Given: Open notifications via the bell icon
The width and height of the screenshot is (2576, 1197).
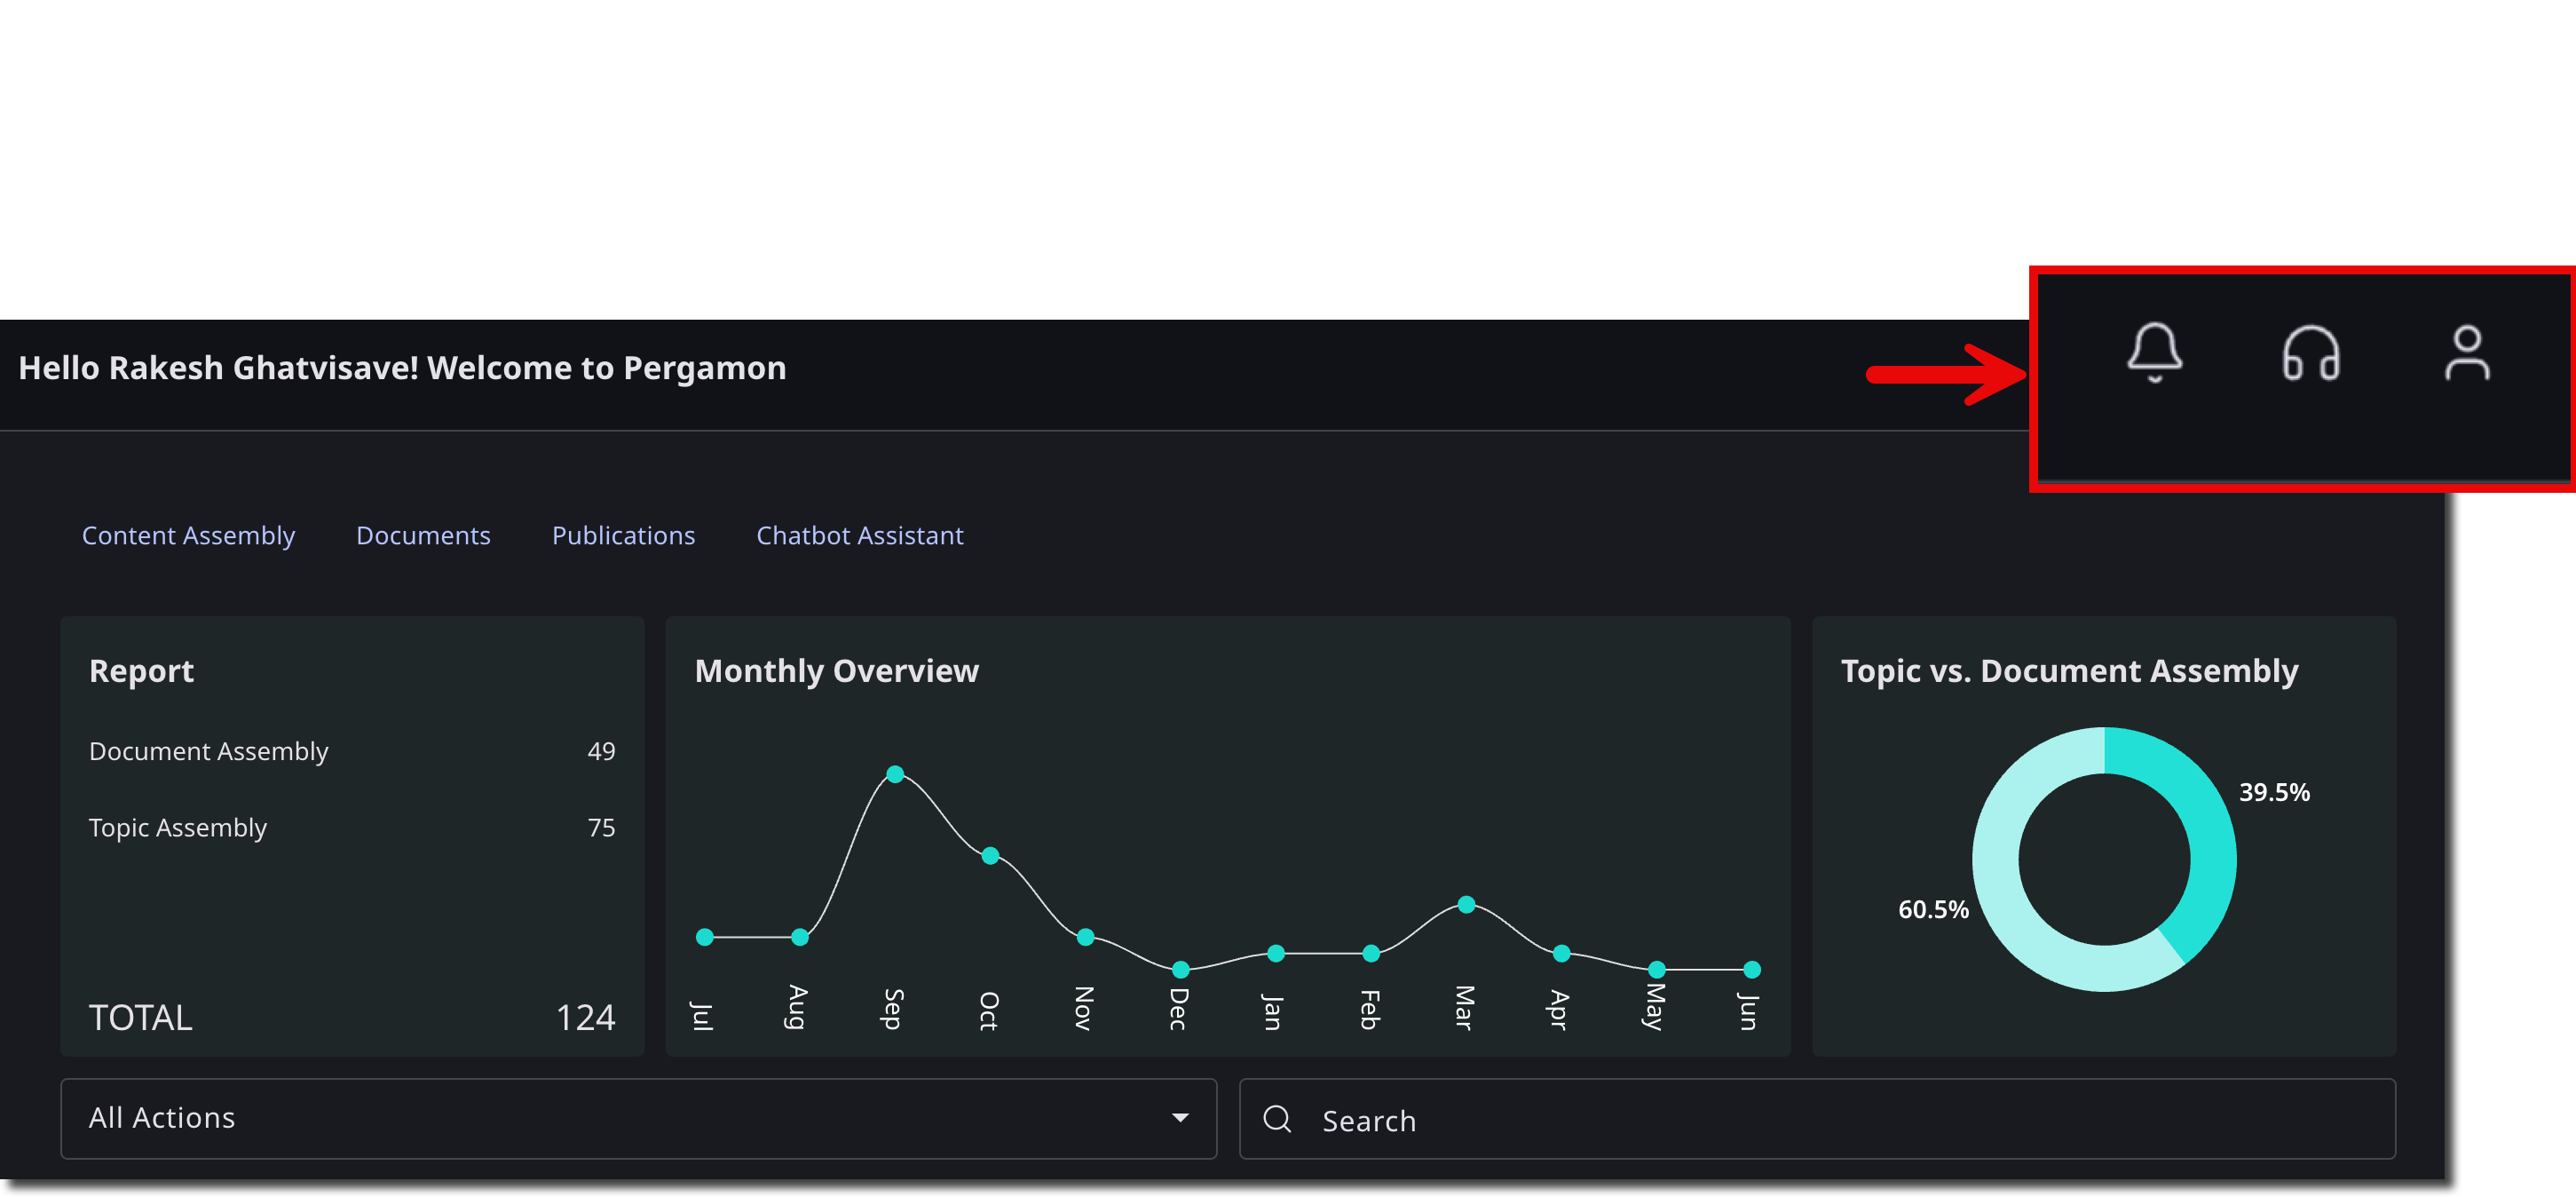Looking at the screenshot, I should pyautogui.click(x=2154, y=352).
